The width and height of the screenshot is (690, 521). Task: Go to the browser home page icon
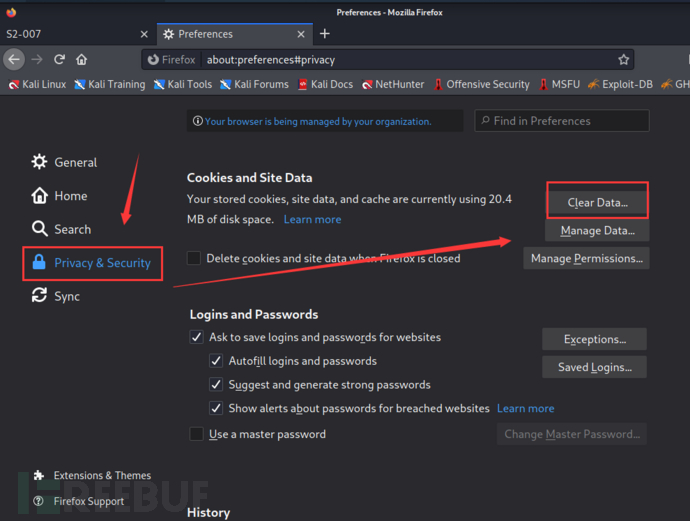point(82,59)
